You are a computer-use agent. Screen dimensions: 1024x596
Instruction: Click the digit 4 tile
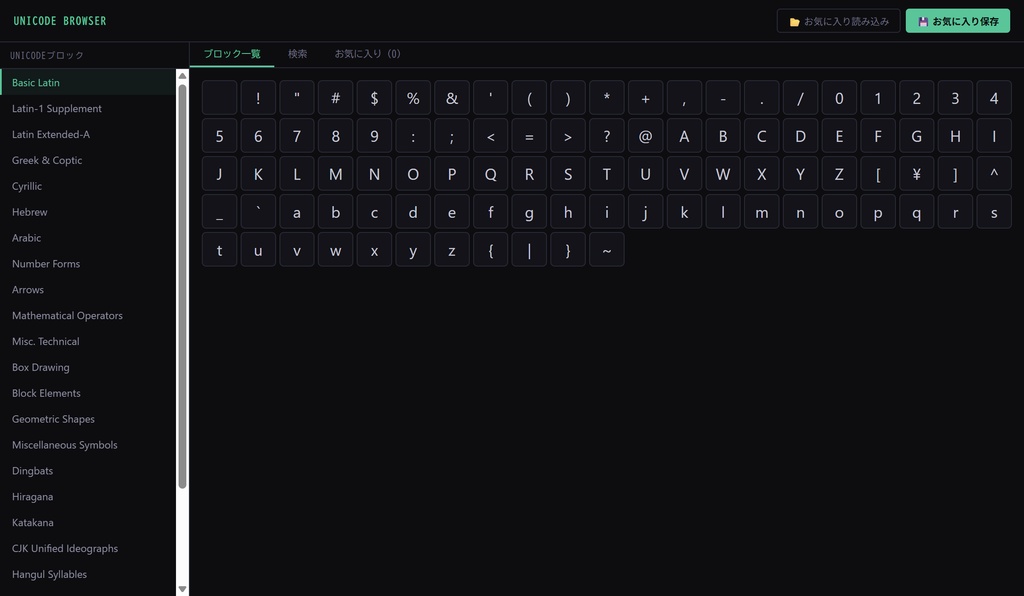994,98
